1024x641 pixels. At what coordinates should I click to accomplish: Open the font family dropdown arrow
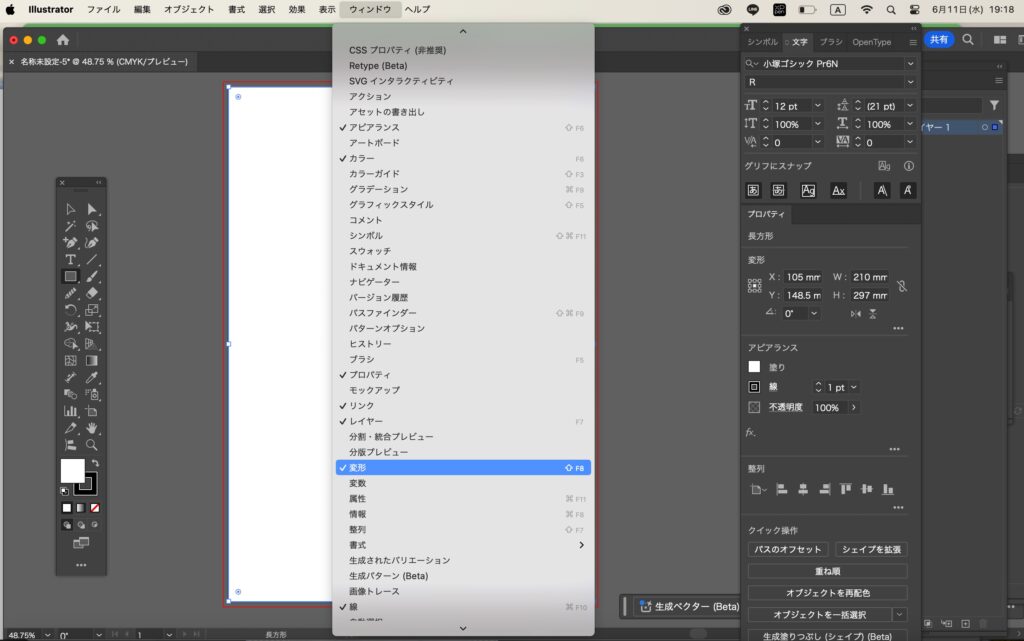910,63
